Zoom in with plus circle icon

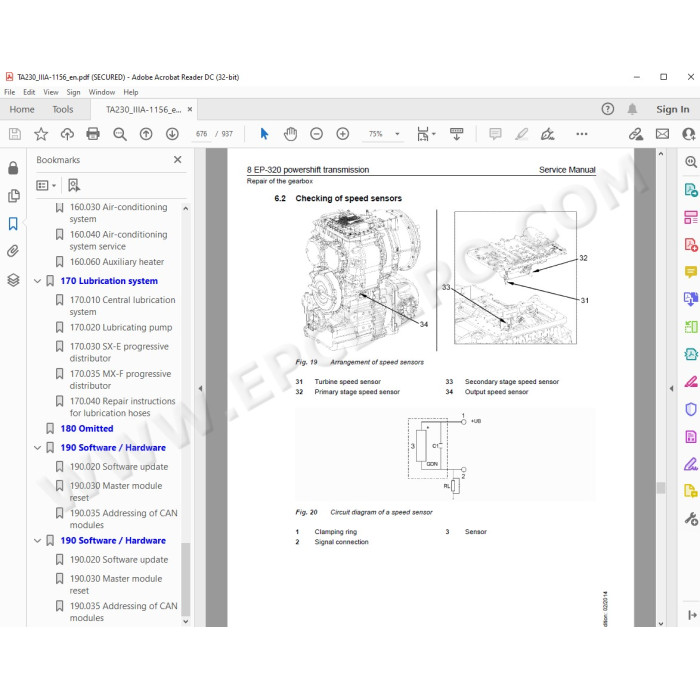click(x=342, y=134)
